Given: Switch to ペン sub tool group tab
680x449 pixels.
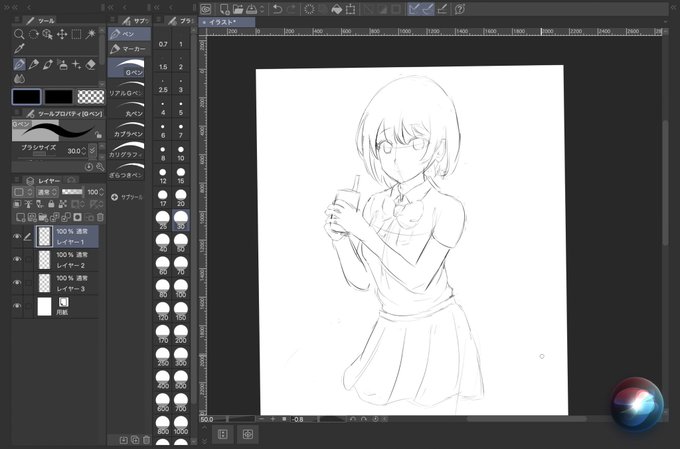Looking at the screenshot, I should 129,34.
